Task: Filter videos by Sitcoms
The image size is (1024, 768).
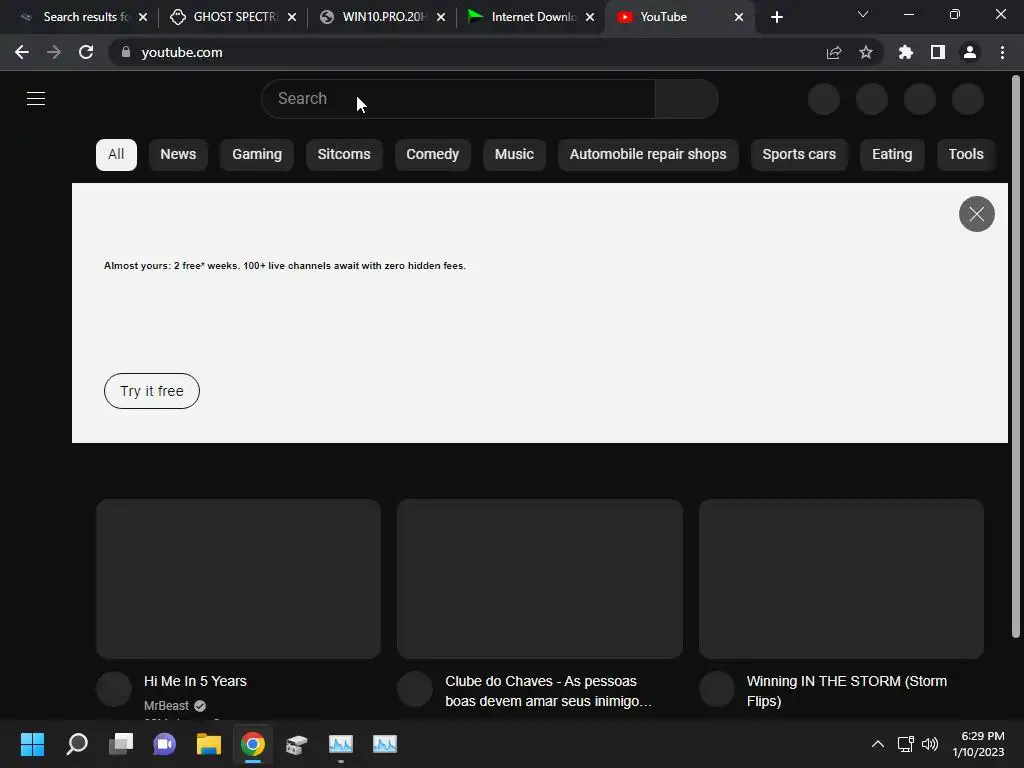Action: 344,155
